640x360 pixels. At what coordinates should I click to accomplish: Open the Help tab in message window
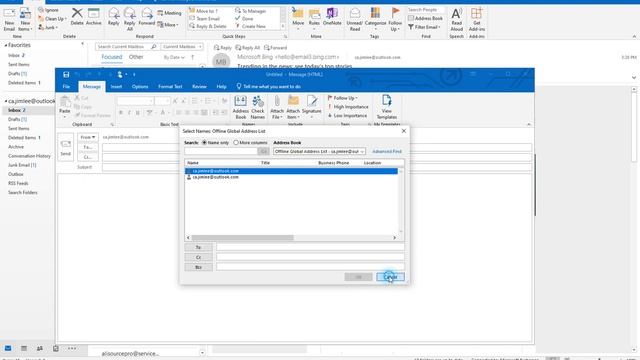[221, 87]
